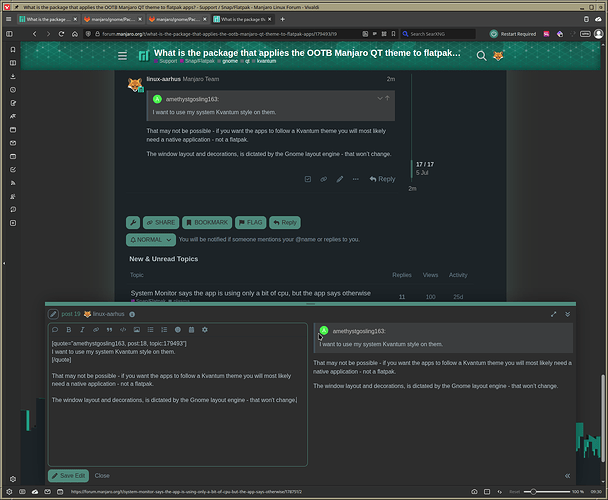Click the pencil edit icon beside post 19
This screenshot has width=608, height=500.
pos(53,314)
